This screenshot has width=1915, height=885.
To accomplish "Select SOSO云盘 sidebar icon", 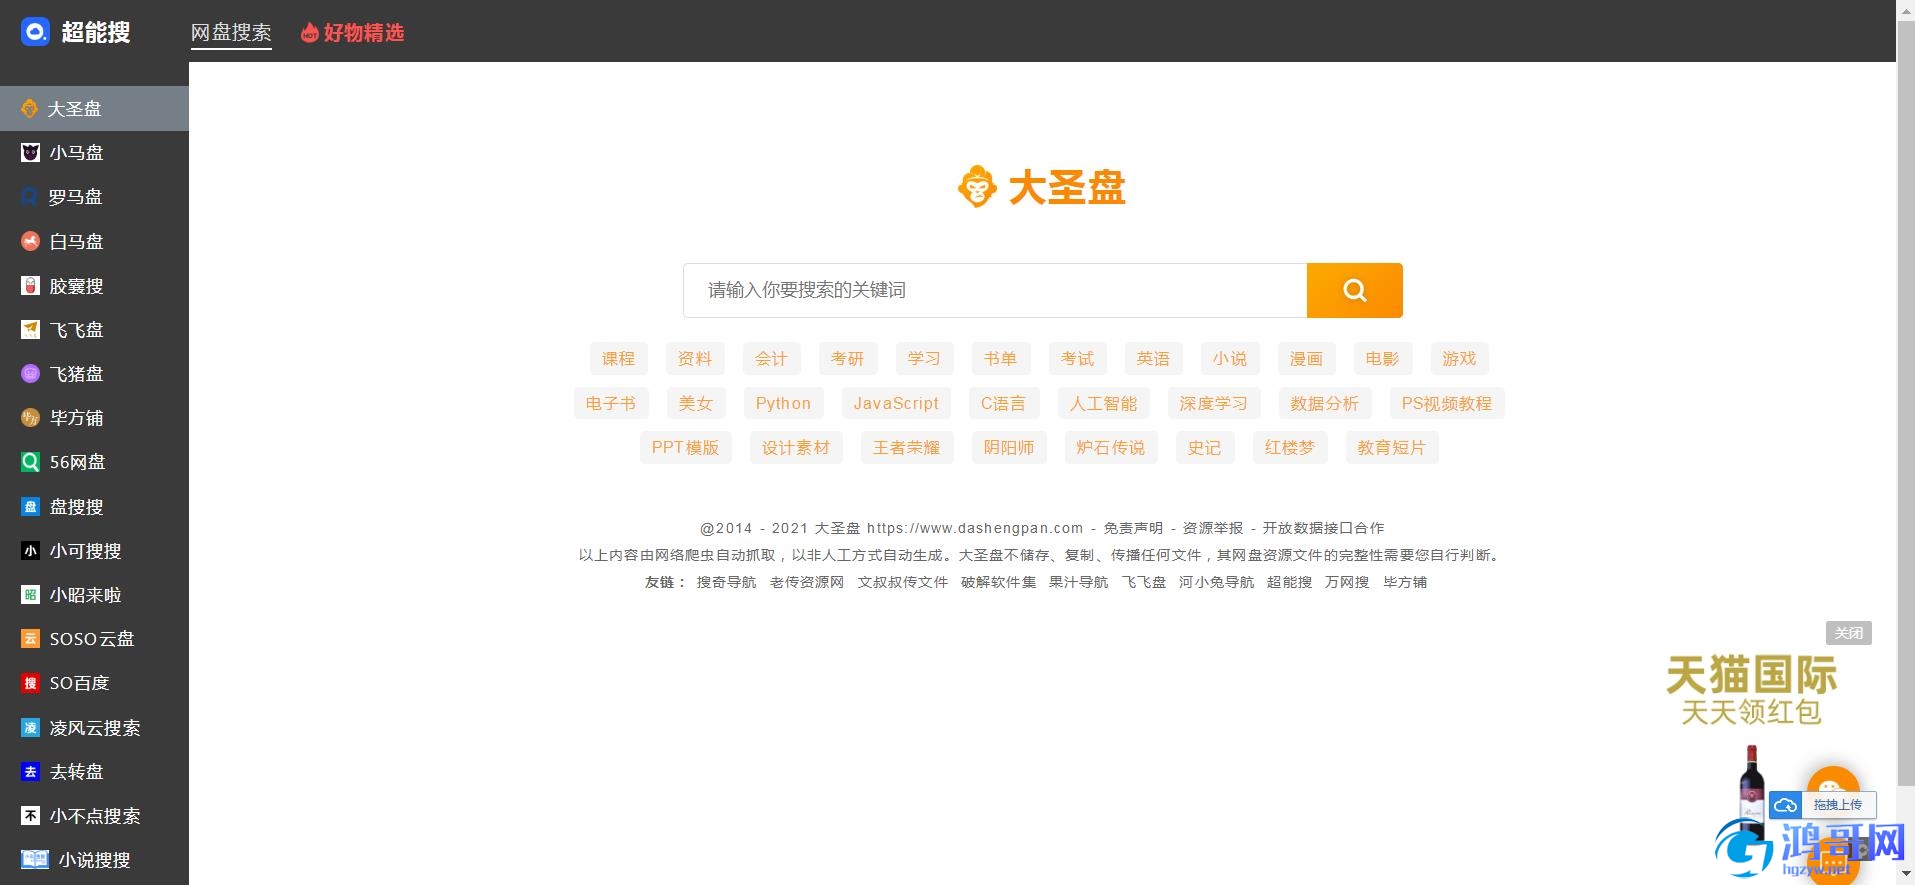I will click(x=31, y=638).
